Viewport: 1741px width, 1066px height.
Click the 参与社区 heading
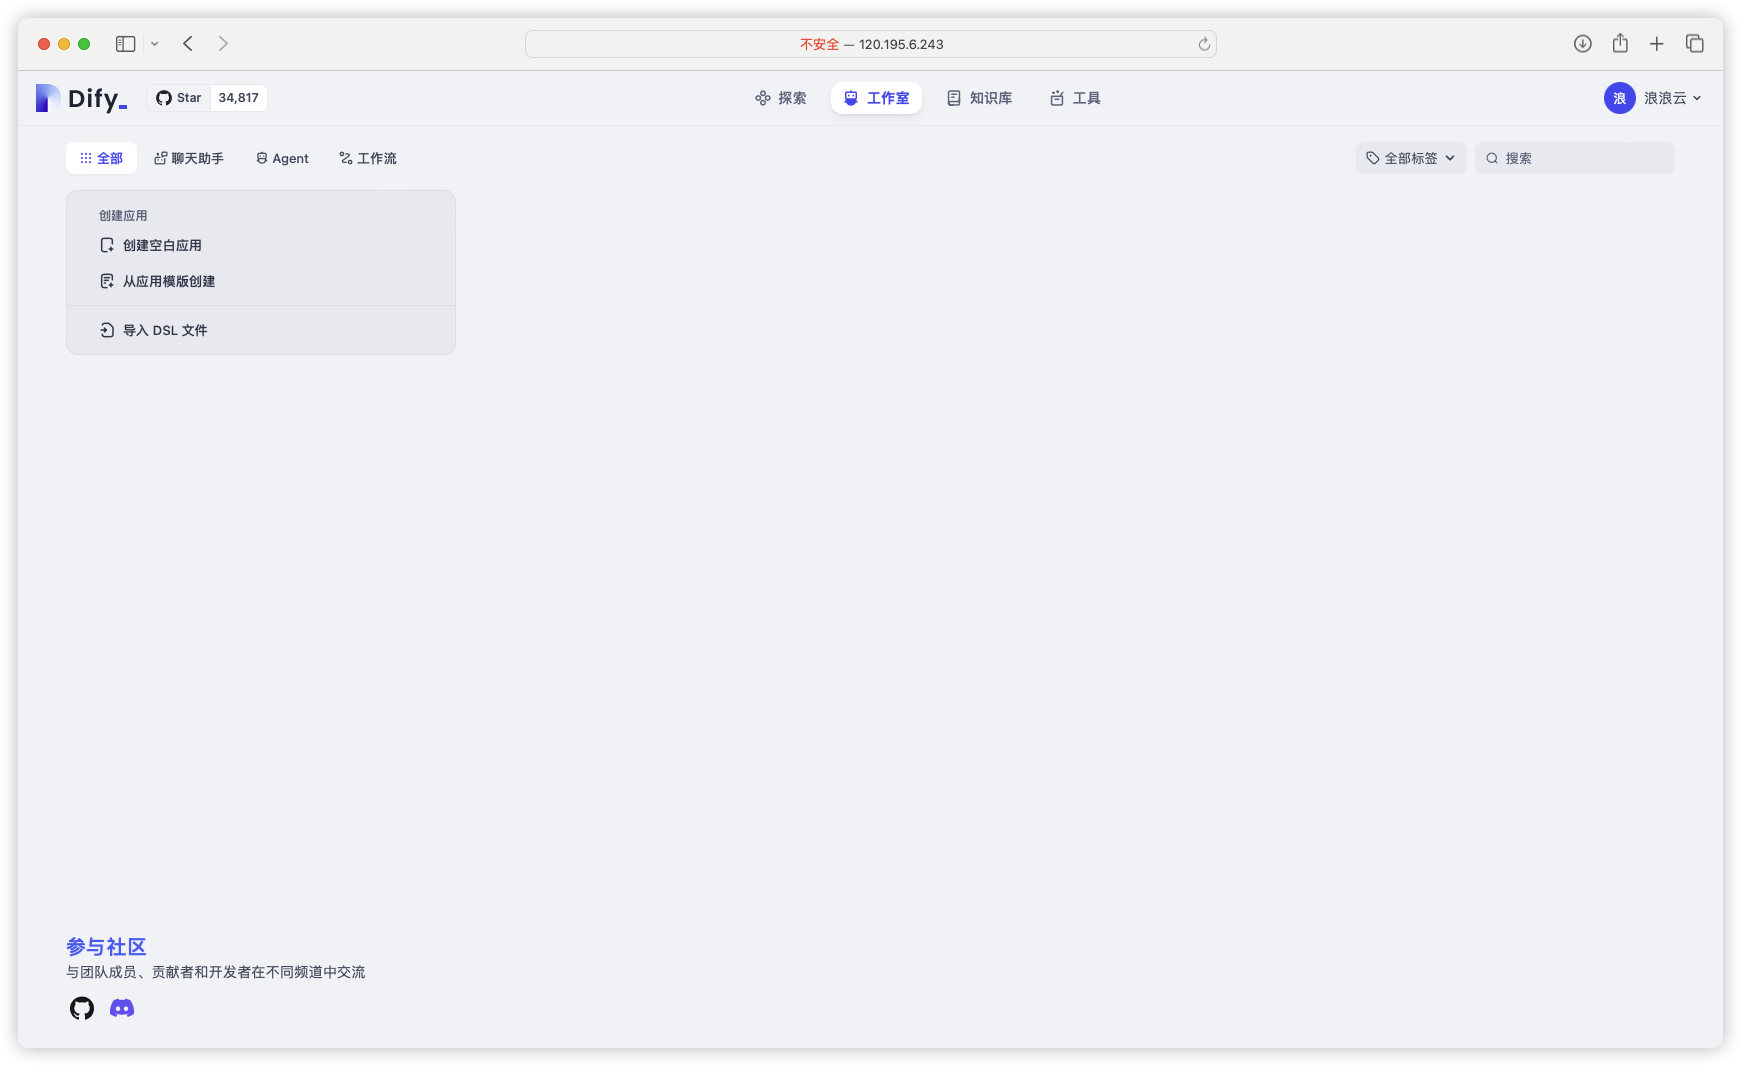tap(106, 946)
